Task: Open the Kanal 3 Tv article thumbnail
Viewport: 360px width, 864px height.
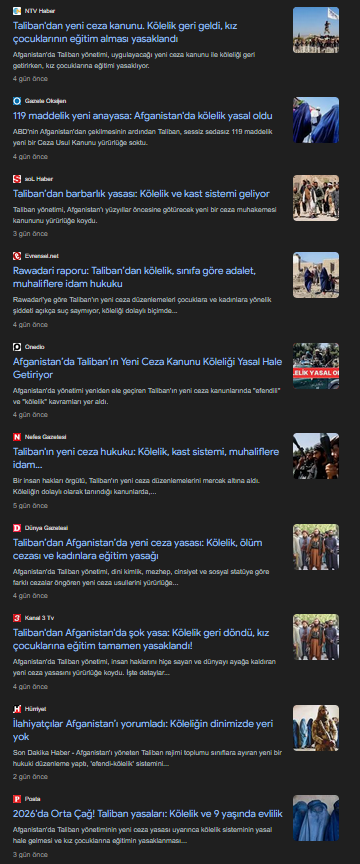Action: (x=316, y=637)
